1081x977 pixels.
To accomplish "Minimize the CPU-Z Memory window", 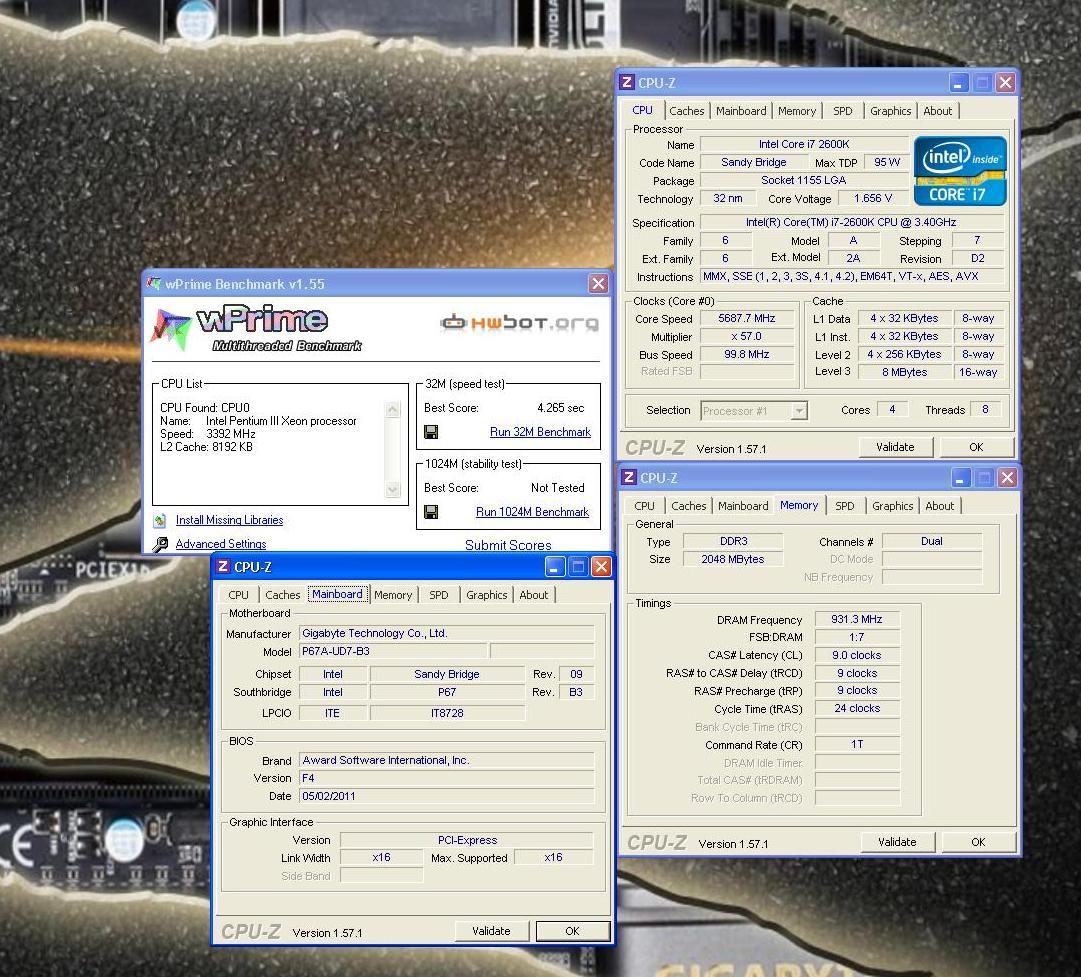I will [x=961, y=478].
